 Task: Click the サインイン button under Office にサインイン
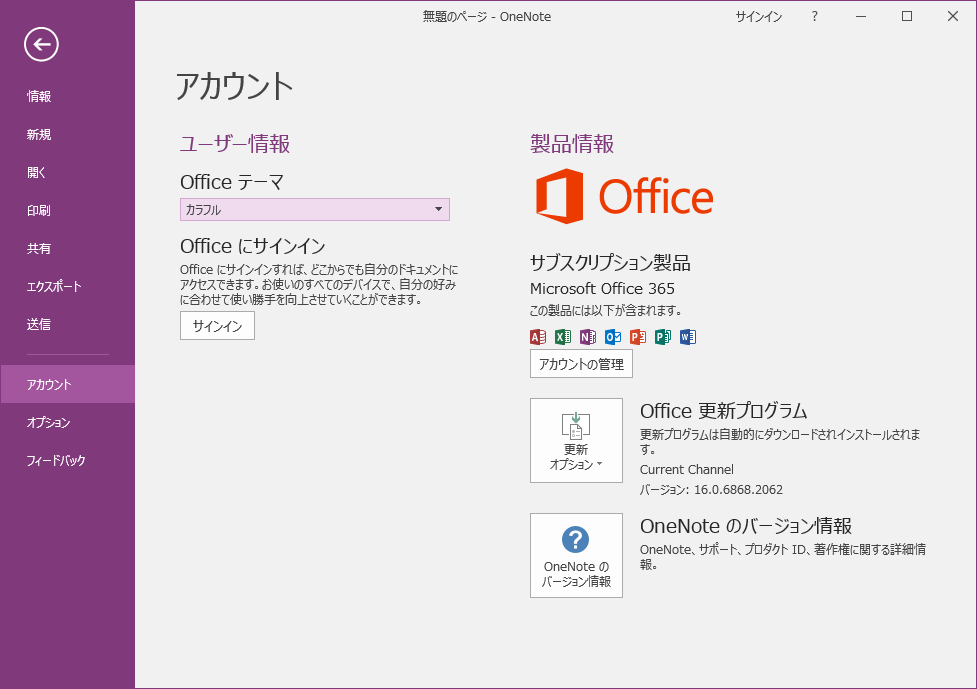217,325
